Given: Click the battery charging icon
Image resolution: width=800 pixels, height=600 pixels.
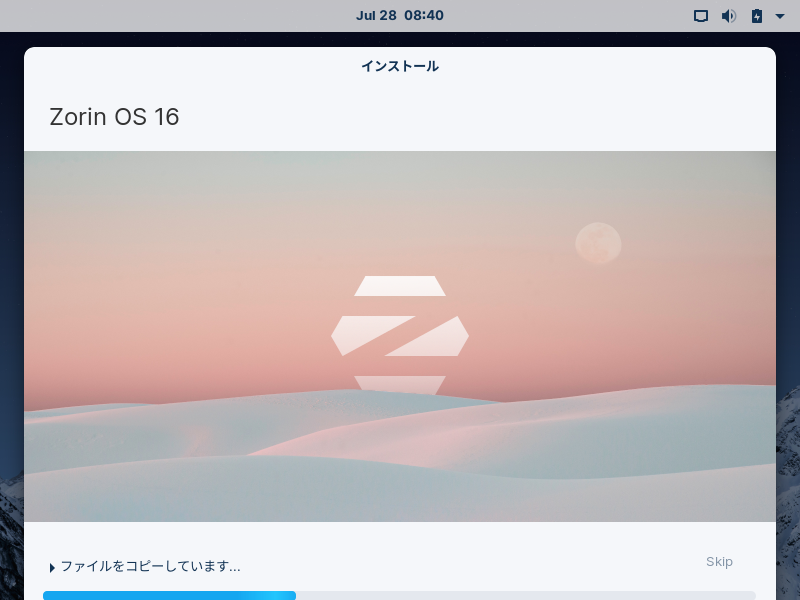Looking at the screenshot, I should [x=757, y=16].
